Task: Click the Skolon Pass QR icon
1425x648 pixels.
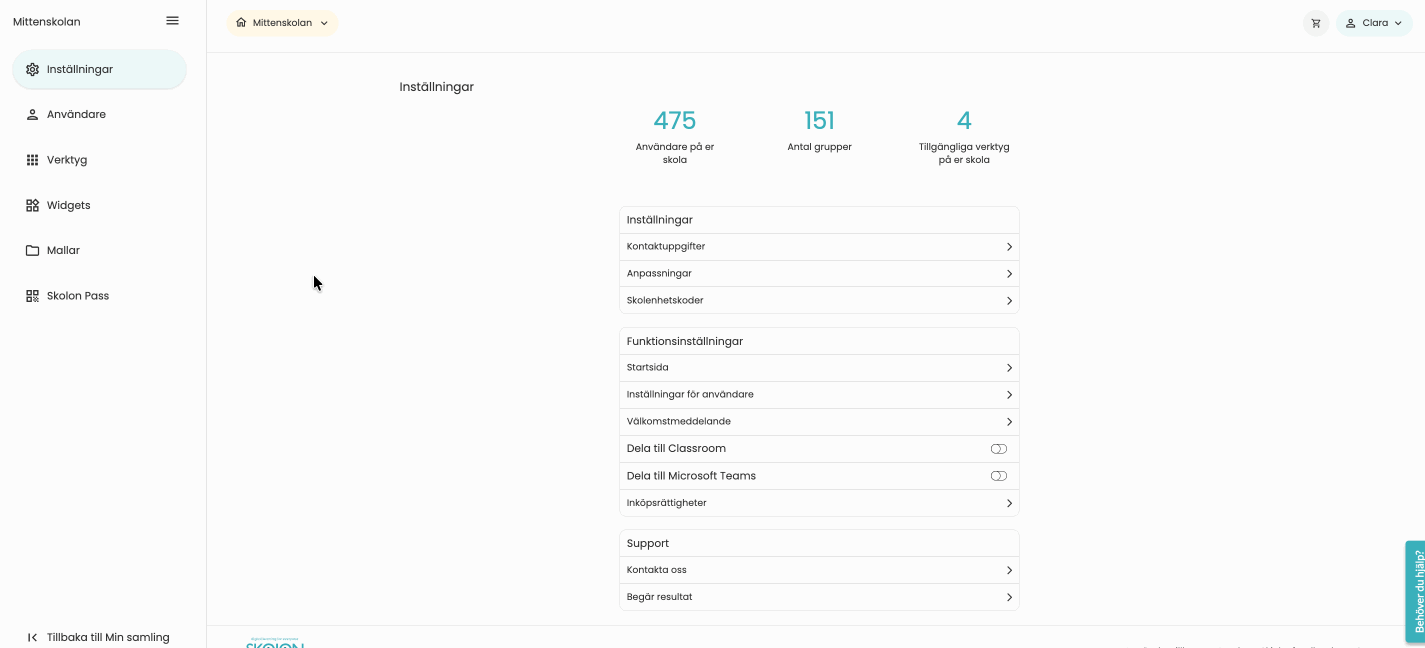Action: [x=32, y=296]
